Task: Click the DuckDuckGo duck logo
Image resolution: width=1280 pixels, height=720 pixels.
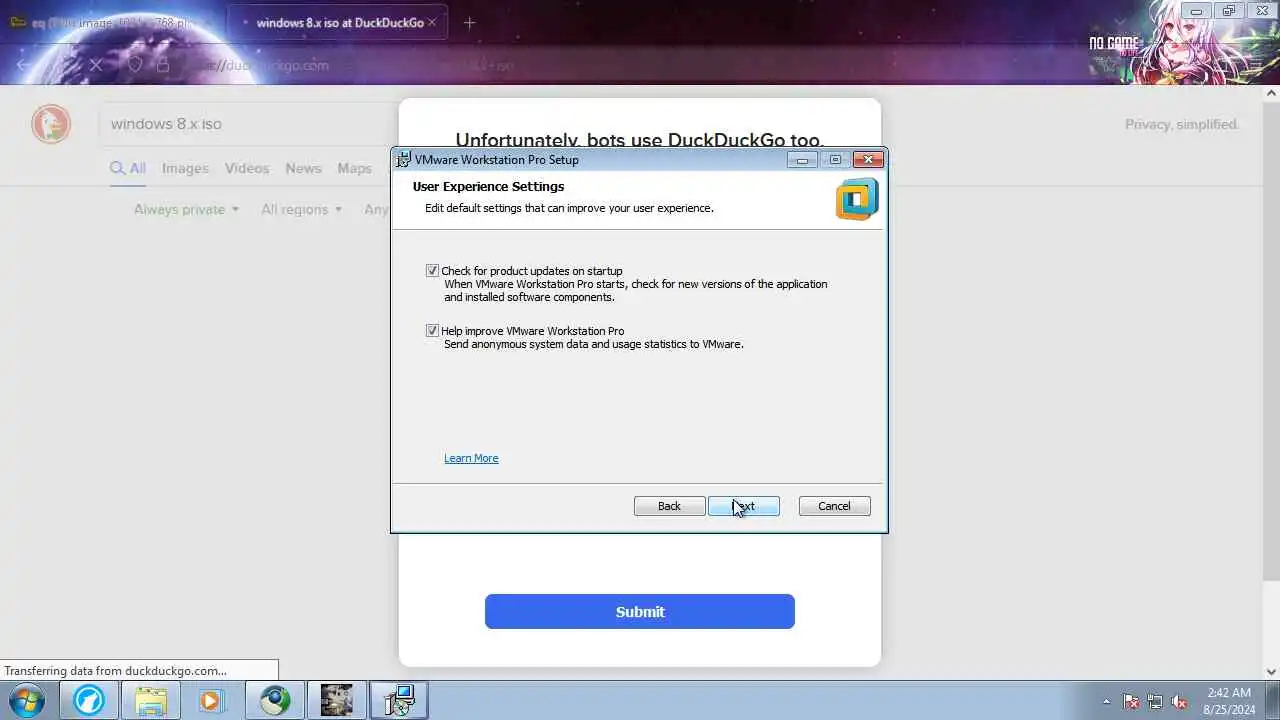Action: coord(51,124)
